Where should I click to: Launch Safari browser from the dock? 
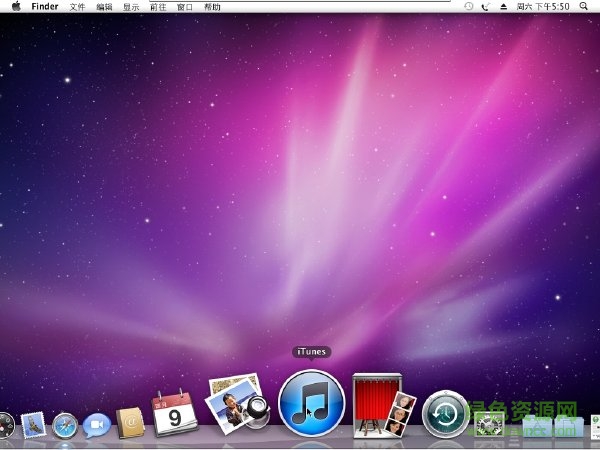pos(65,427)
